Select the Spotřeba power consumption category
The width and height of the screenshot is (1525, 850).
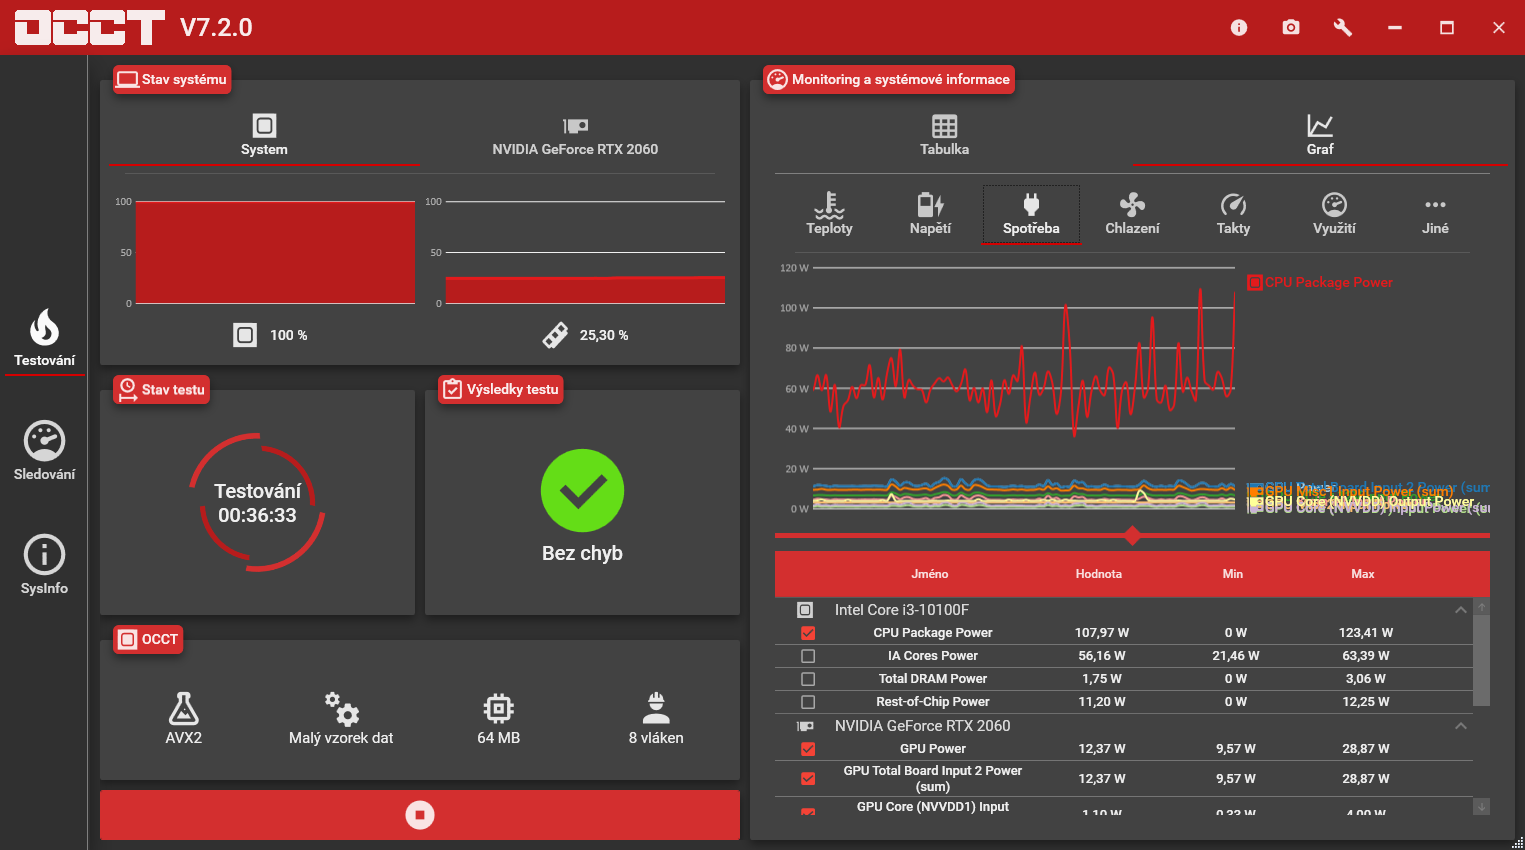1031,214
